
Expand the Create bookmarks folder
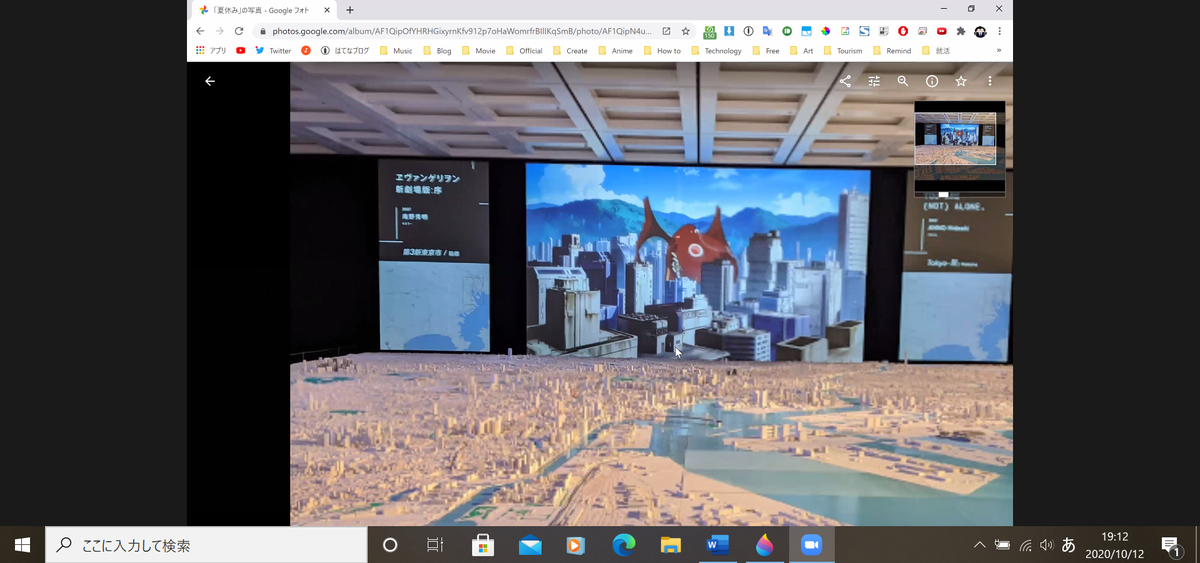(570, 50)
